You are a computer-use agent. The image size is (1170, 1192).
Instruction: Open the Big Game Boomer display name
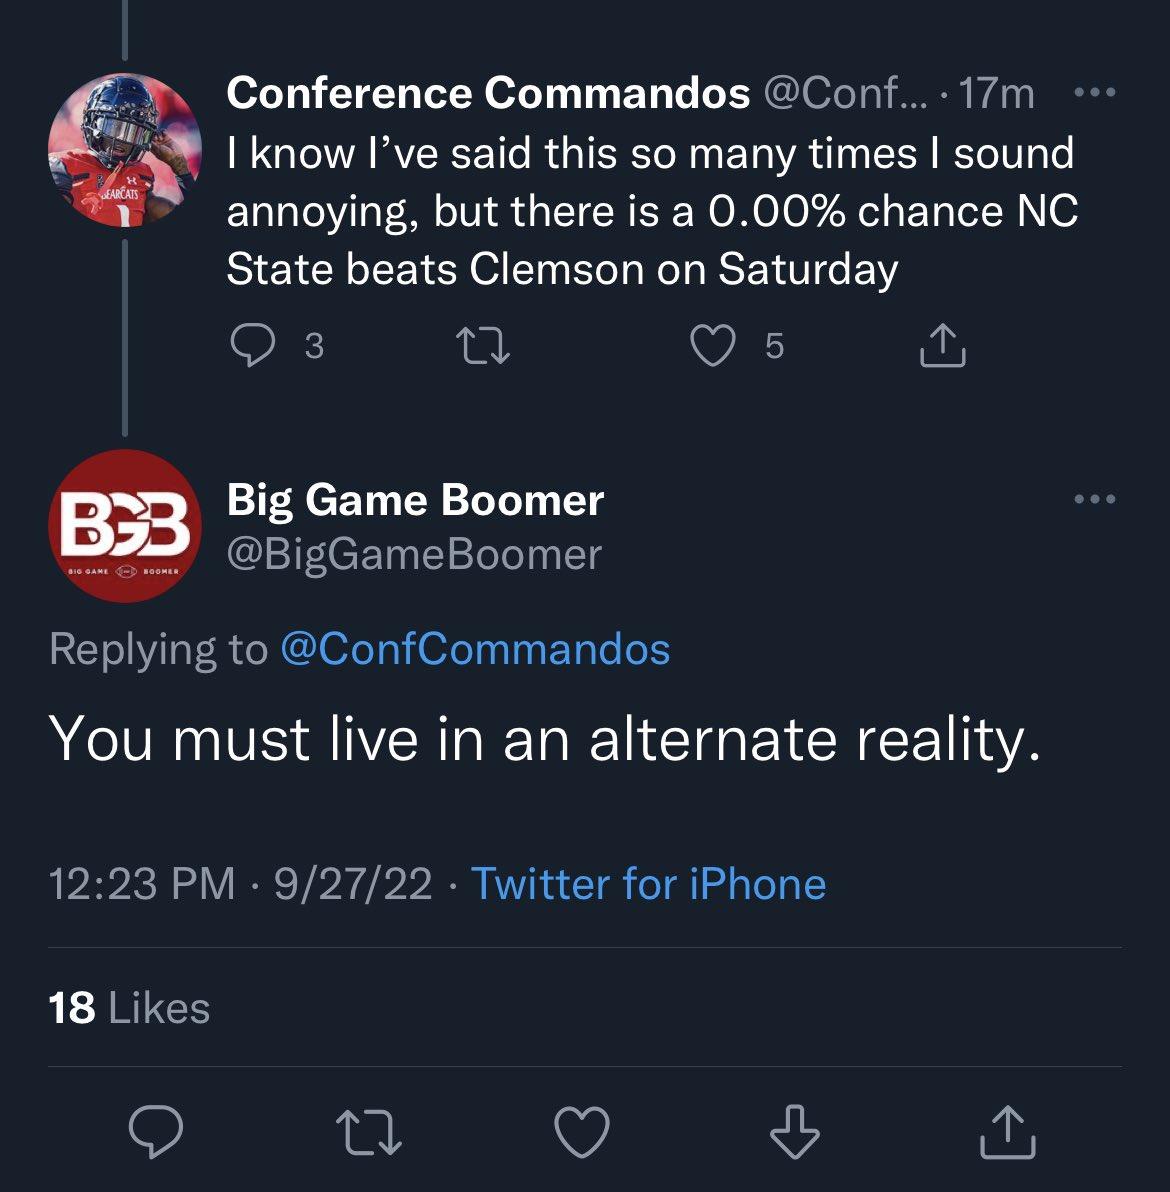[x=415, y=500]
